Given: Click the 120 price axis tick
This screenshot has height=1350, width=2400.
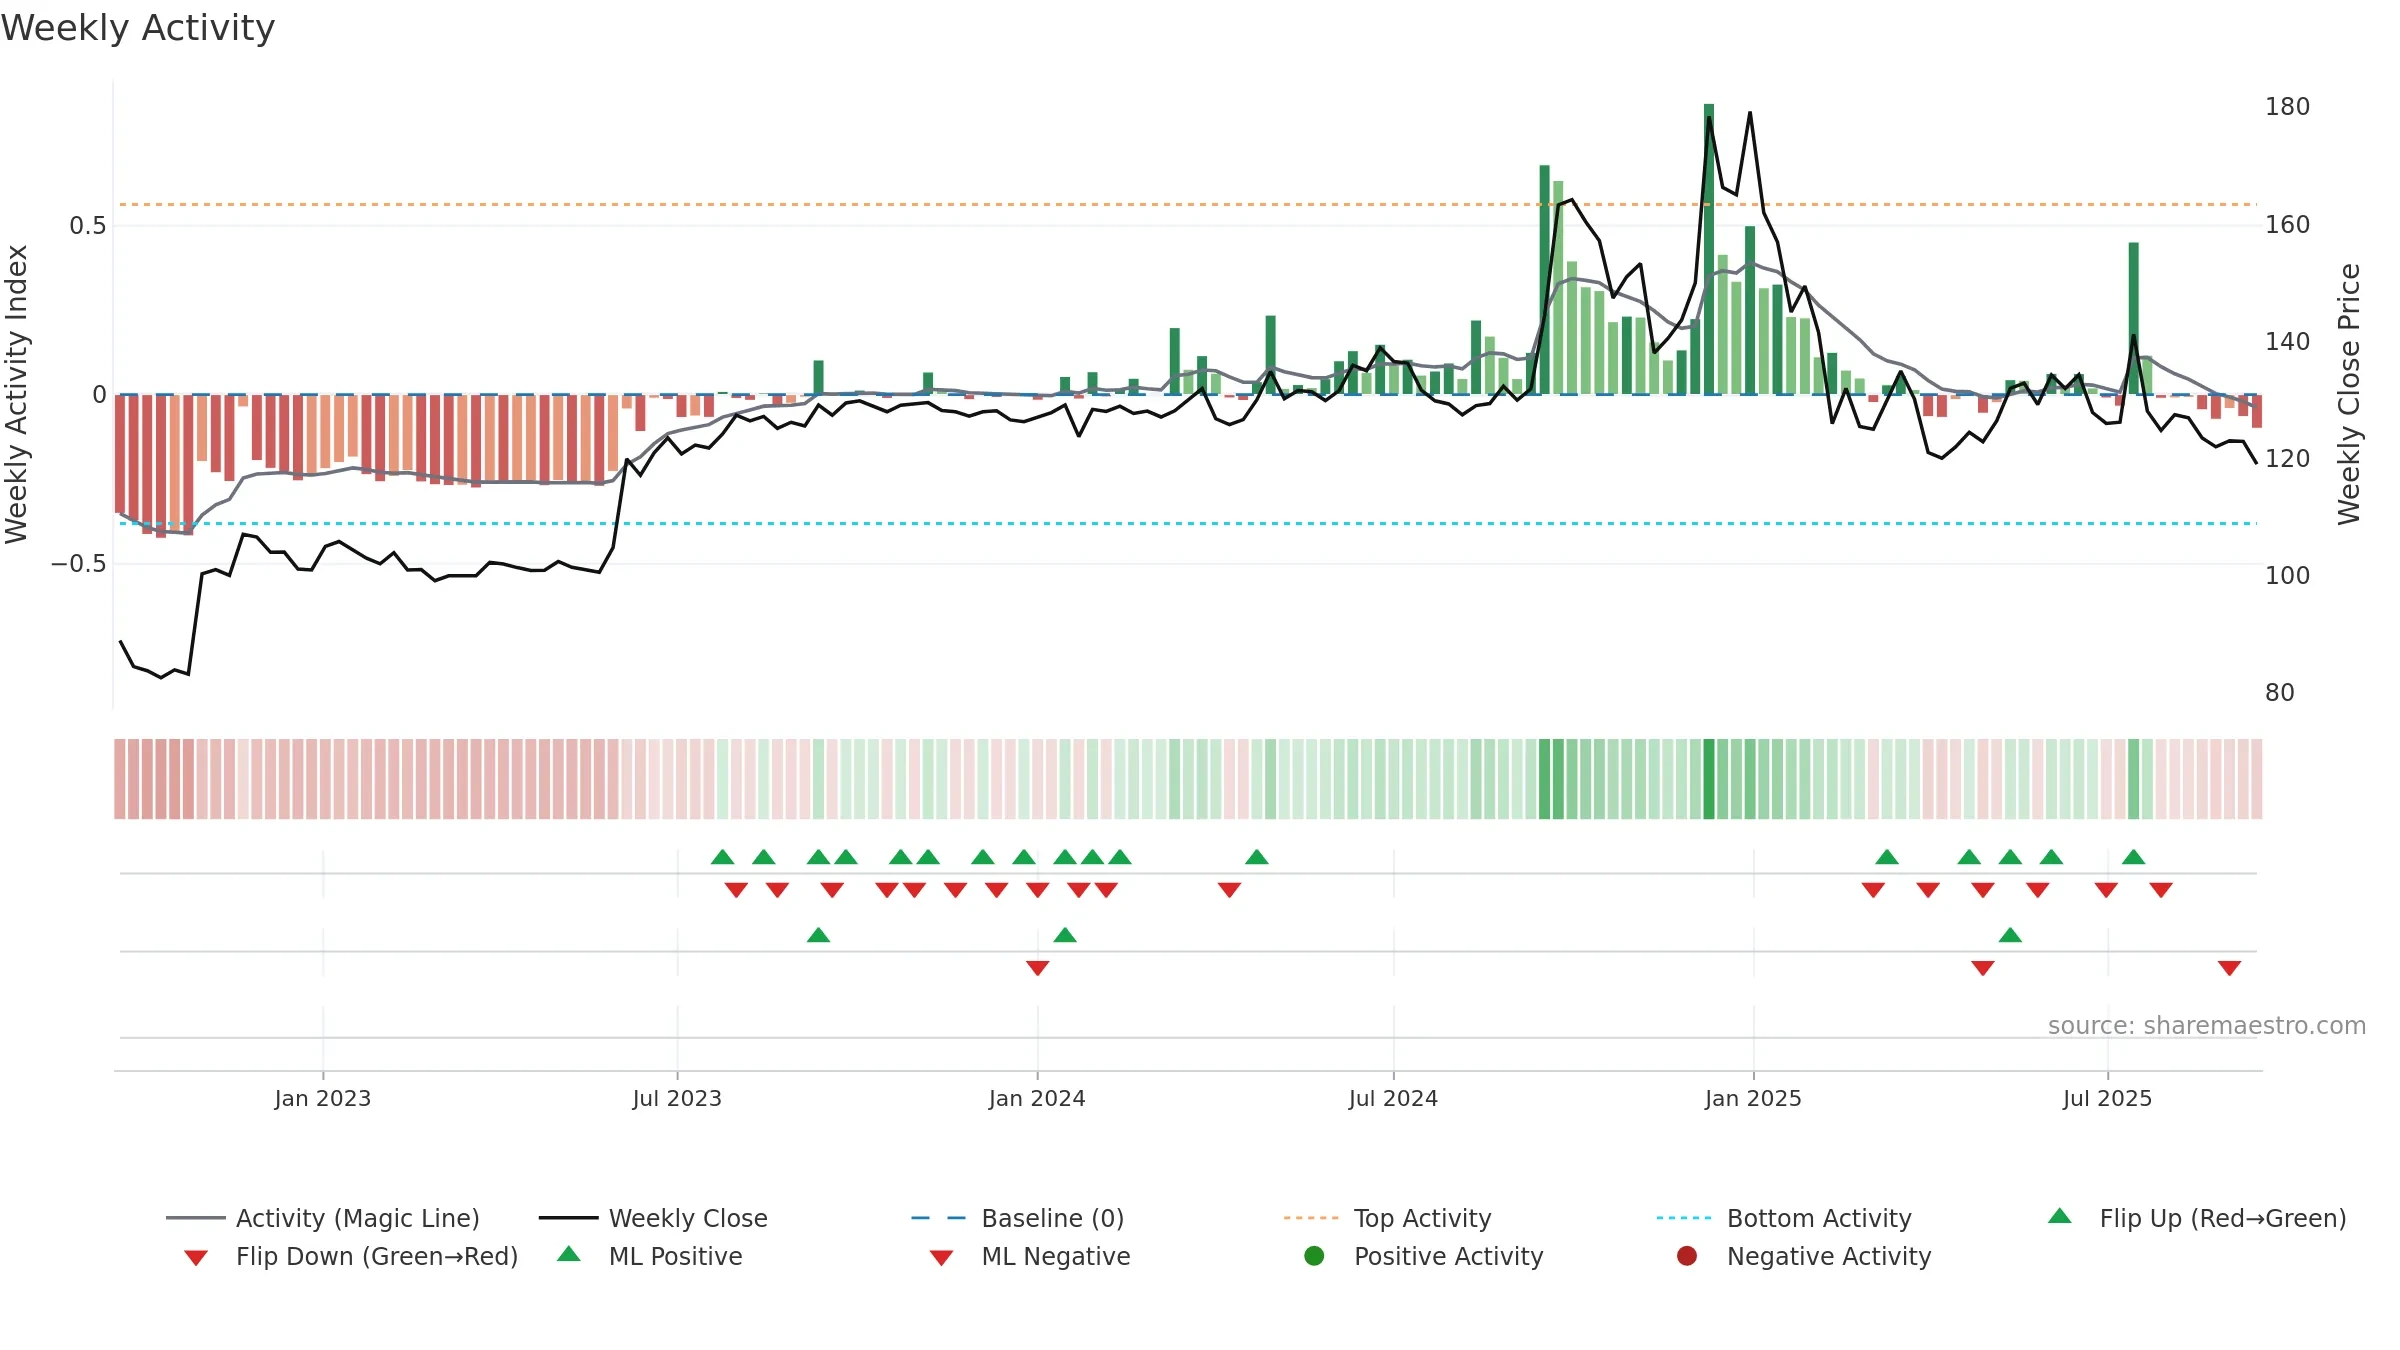Looking at the screenshot, I should [x=2287, y=458].
